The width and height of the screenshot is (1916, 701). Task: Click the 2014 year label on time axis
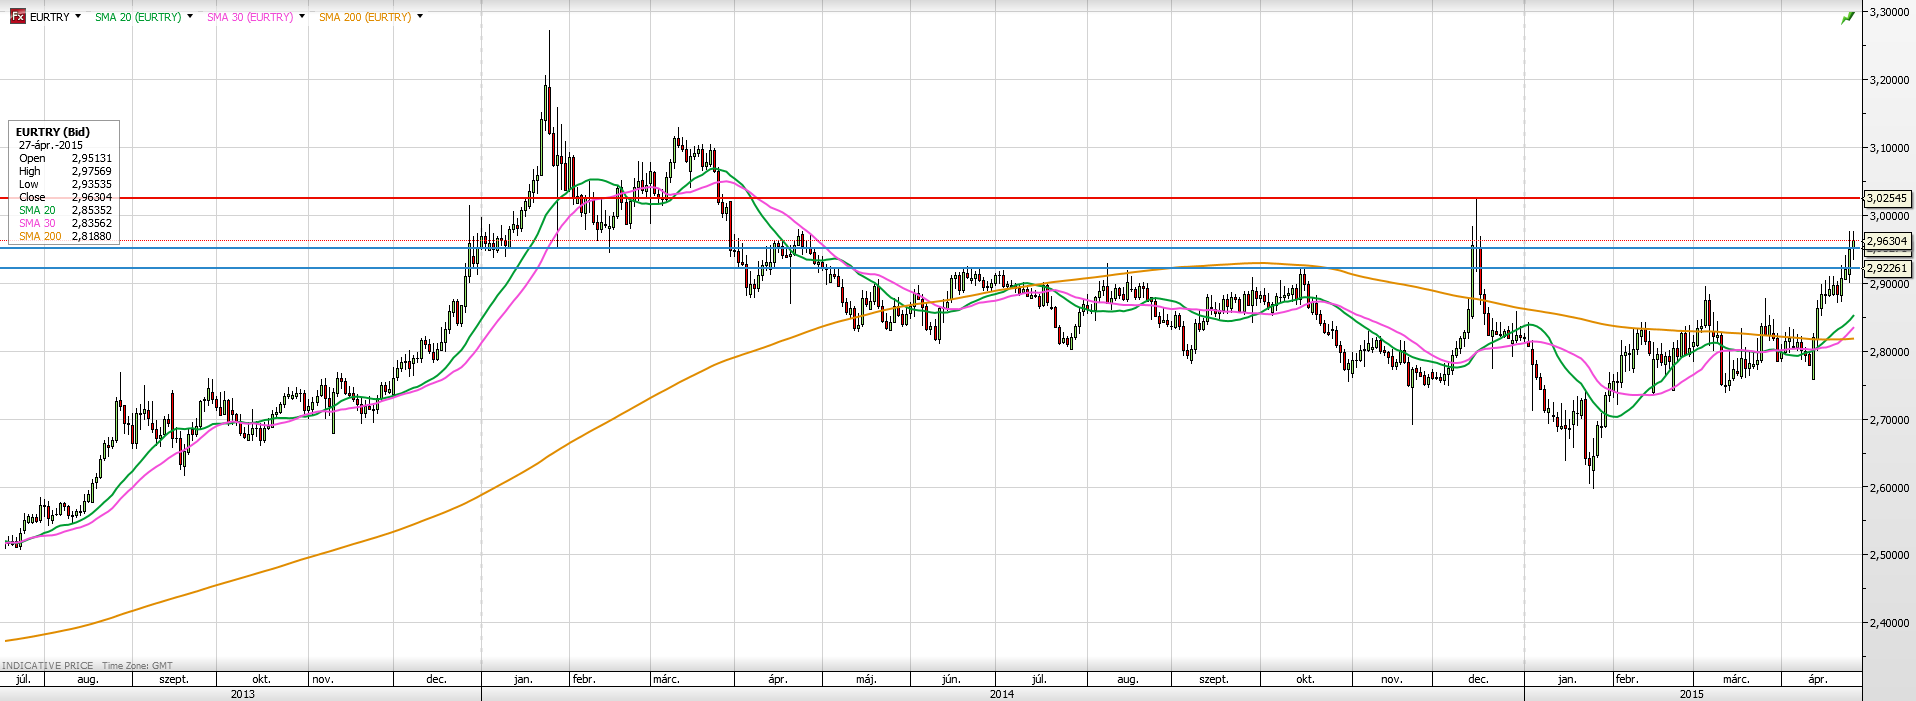[x=1002, y=694]
